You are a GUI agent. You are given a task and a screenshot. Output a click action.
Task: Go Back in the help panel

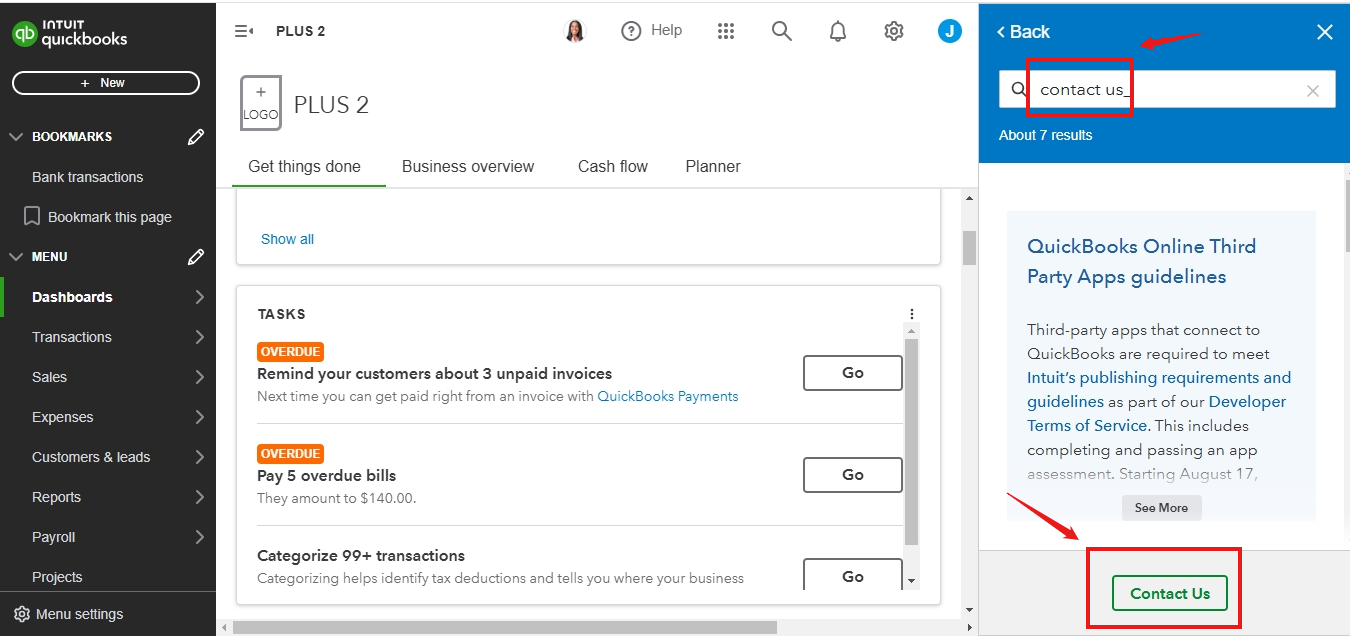(1023, 32)
